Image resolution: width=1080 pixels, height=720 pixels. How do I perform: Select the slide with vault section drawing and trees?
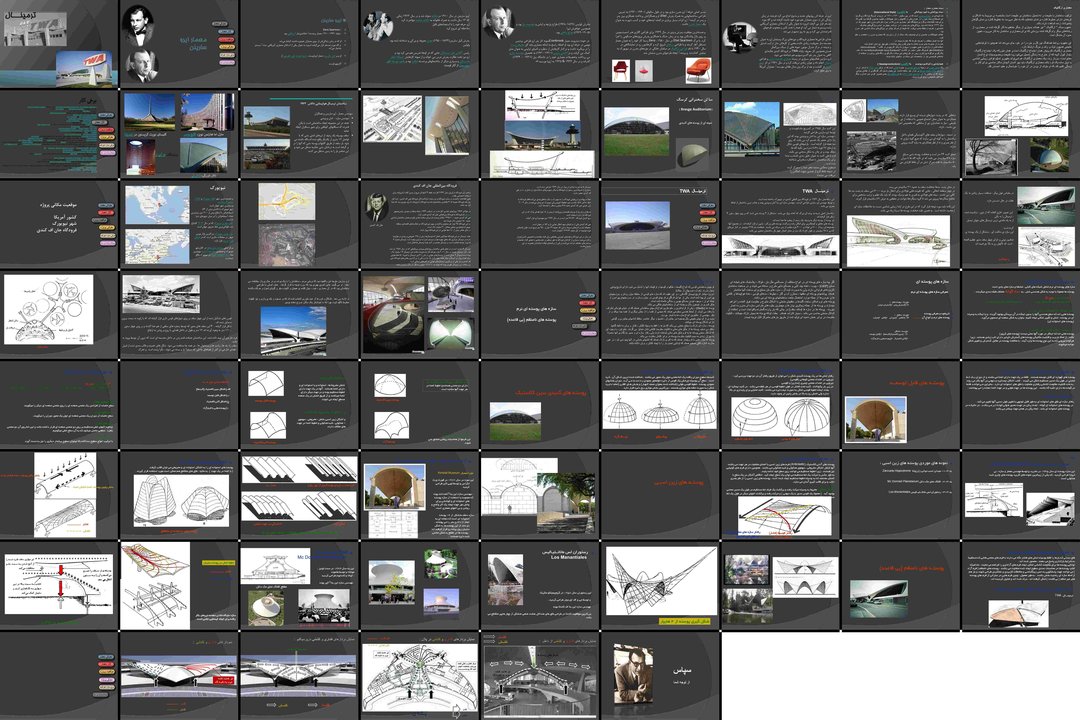(x=539, y=495)
